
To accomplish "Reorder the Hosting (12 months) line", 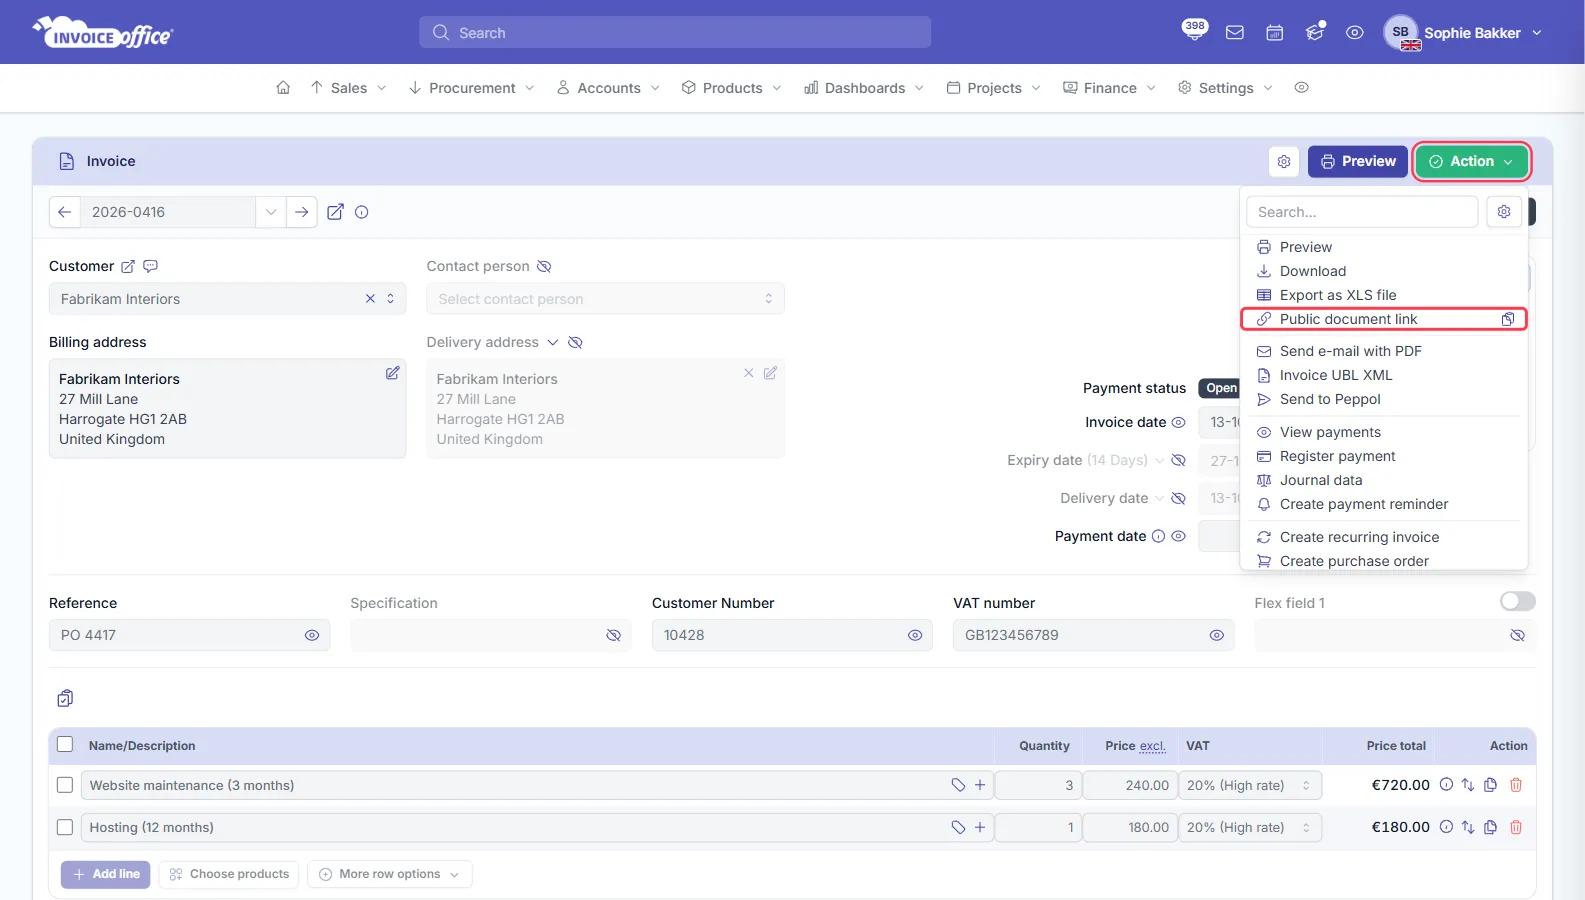I will click(x=1468, y=827).
